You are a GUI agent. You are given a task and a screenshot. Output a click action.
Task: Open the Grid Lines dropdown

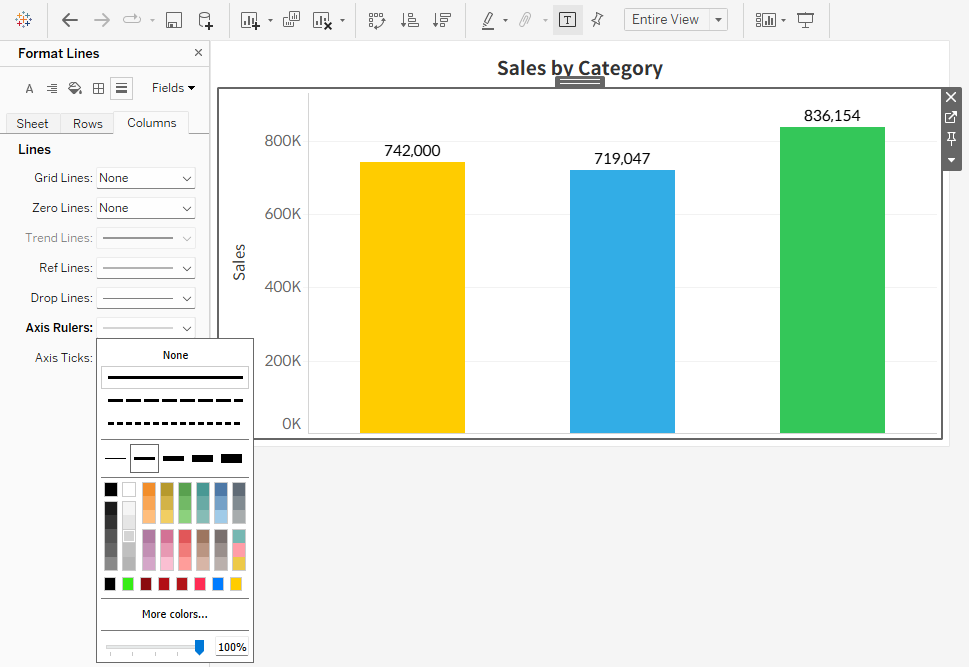click(x=145, y=178)
